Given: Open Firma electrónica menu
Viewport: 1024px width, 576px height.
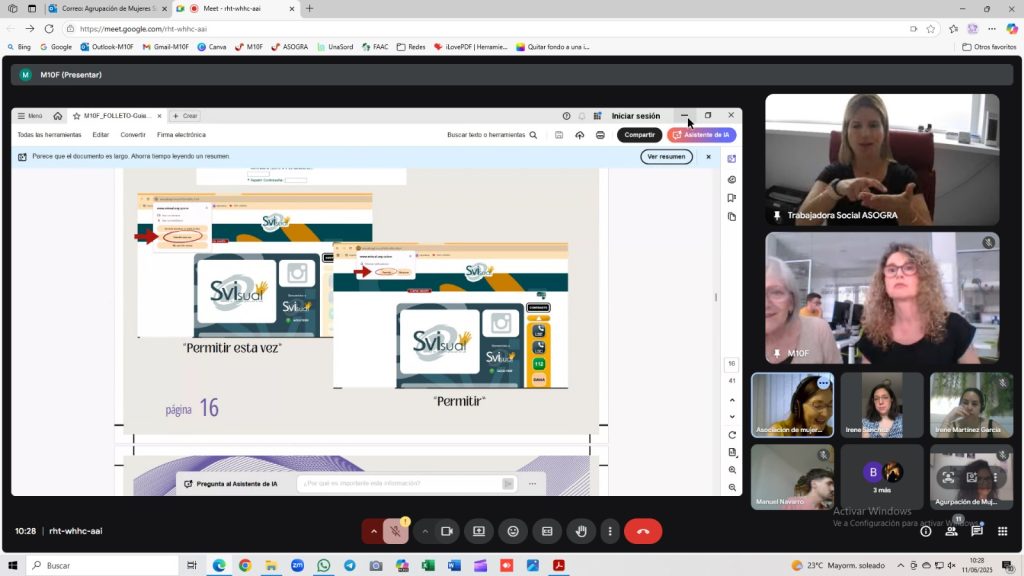Looking at the screenshot, I should coord(181,135).
